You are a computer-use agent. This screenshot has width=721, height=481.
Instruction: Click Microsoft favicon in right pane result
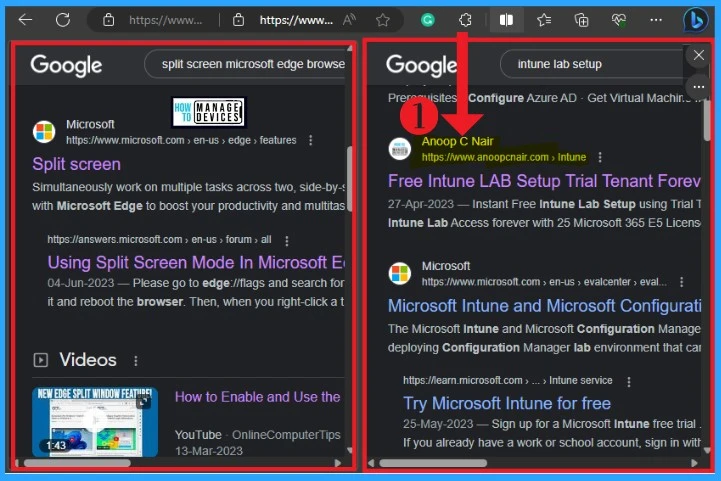pyautogui.click(x=400, y=274)
